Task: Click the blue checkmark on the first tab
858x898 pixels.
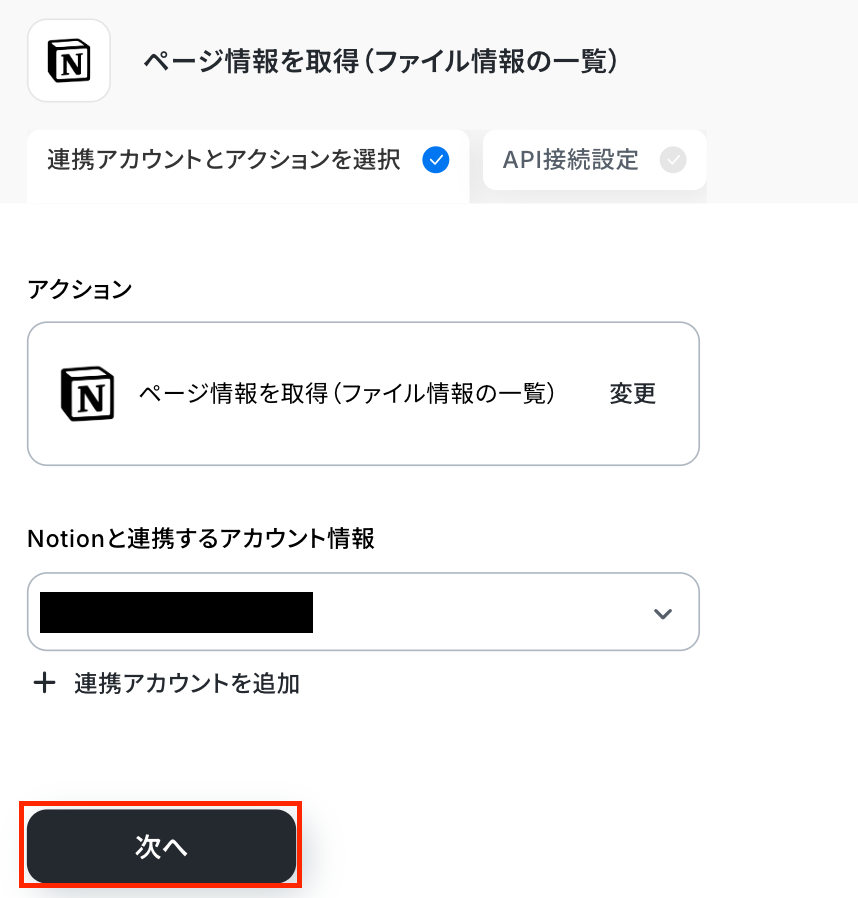Action: (x=435, y=160)
